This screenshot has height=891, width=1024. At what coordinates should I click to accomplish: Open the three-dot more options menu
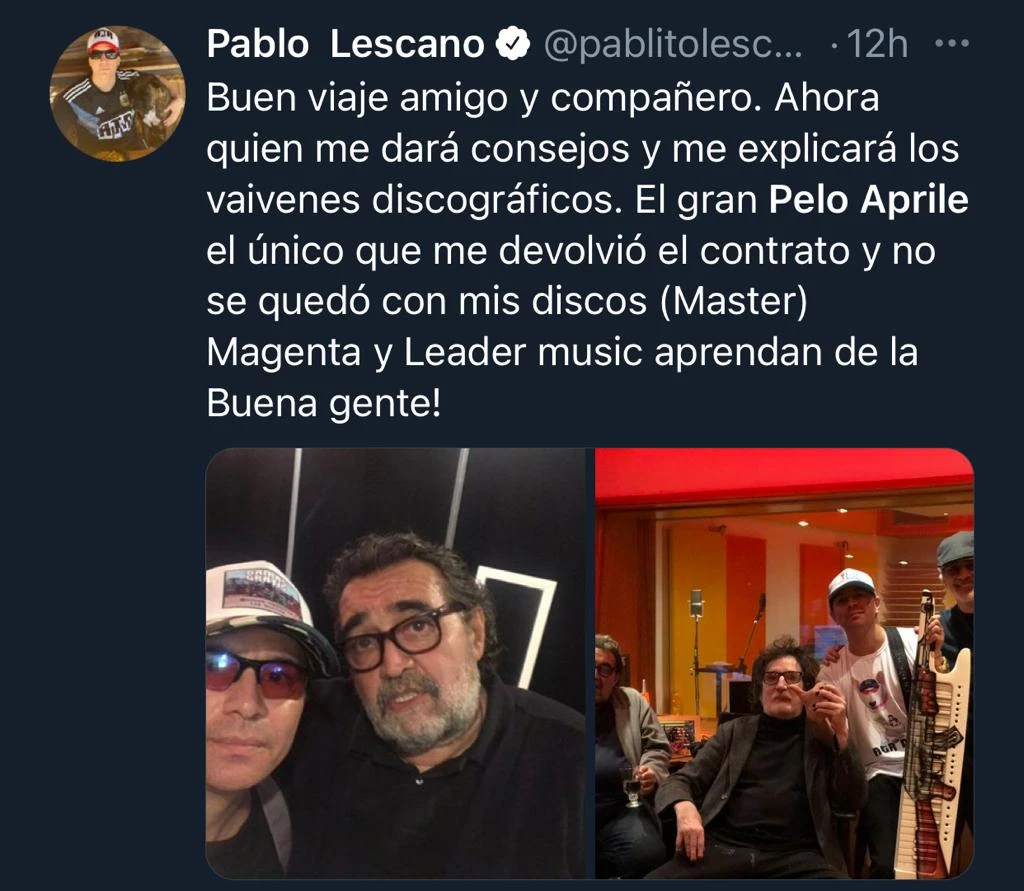[952, 44]
